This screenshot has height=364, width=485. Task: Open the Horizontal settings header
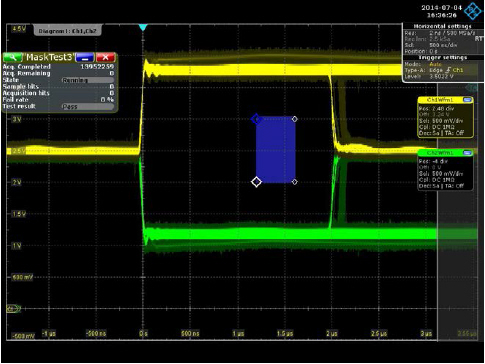click(x=442, y=26)
